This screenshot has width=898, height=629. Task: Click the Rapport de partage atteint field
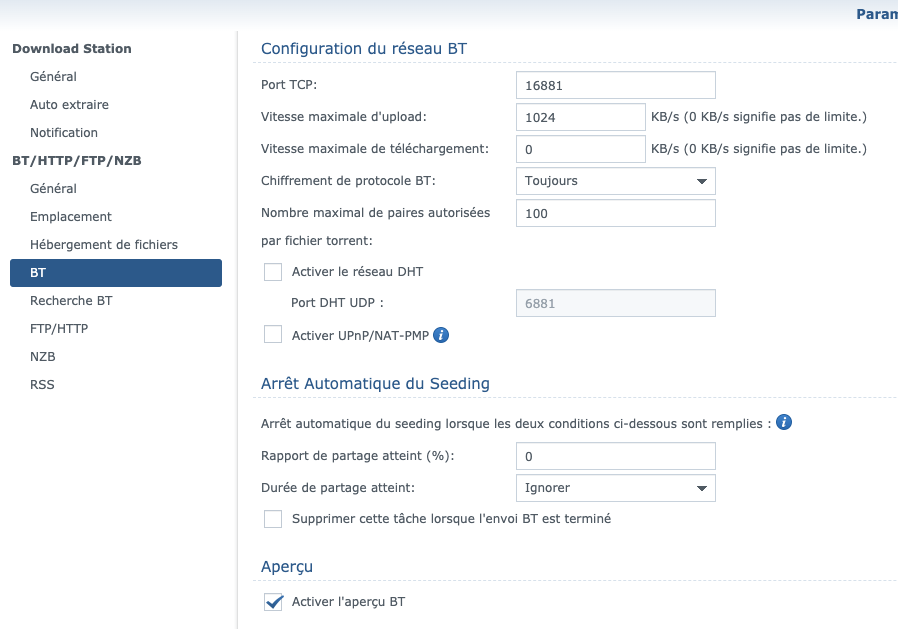point(616,457)
